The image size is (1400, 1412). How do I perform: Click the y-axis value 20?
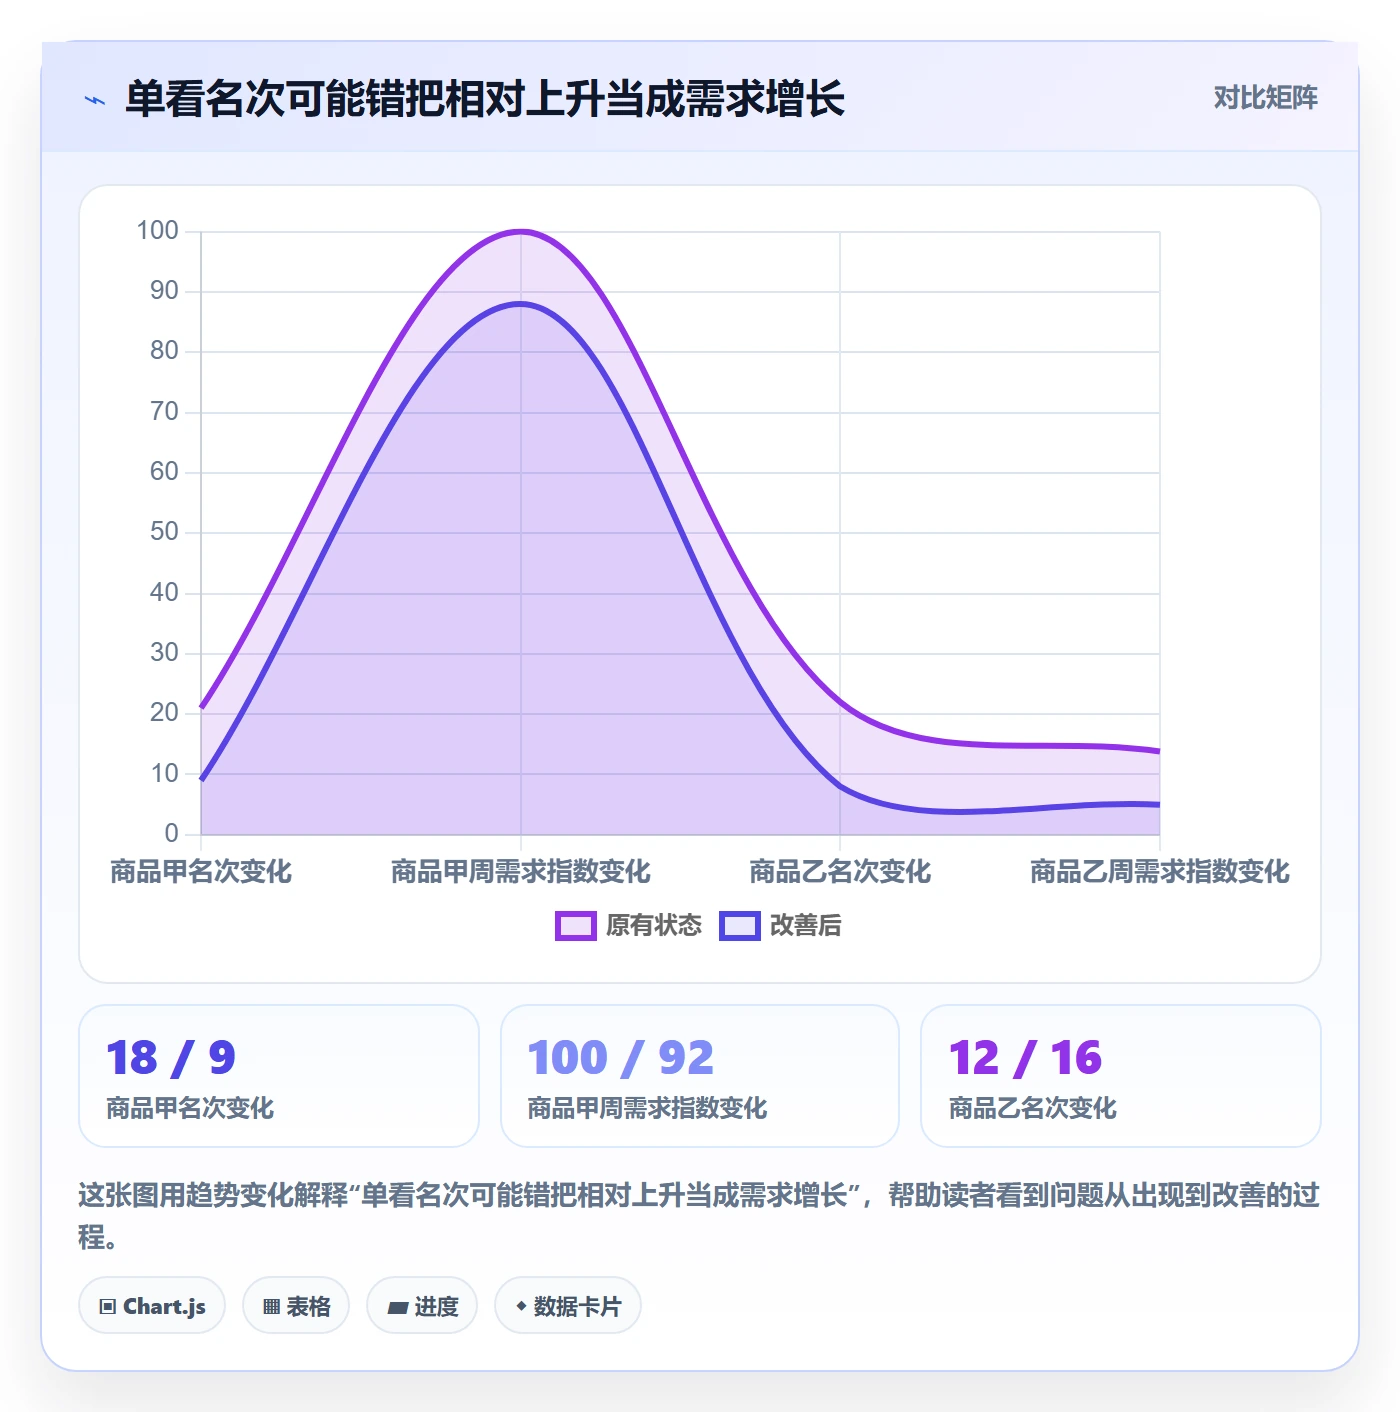click(164, 713)
